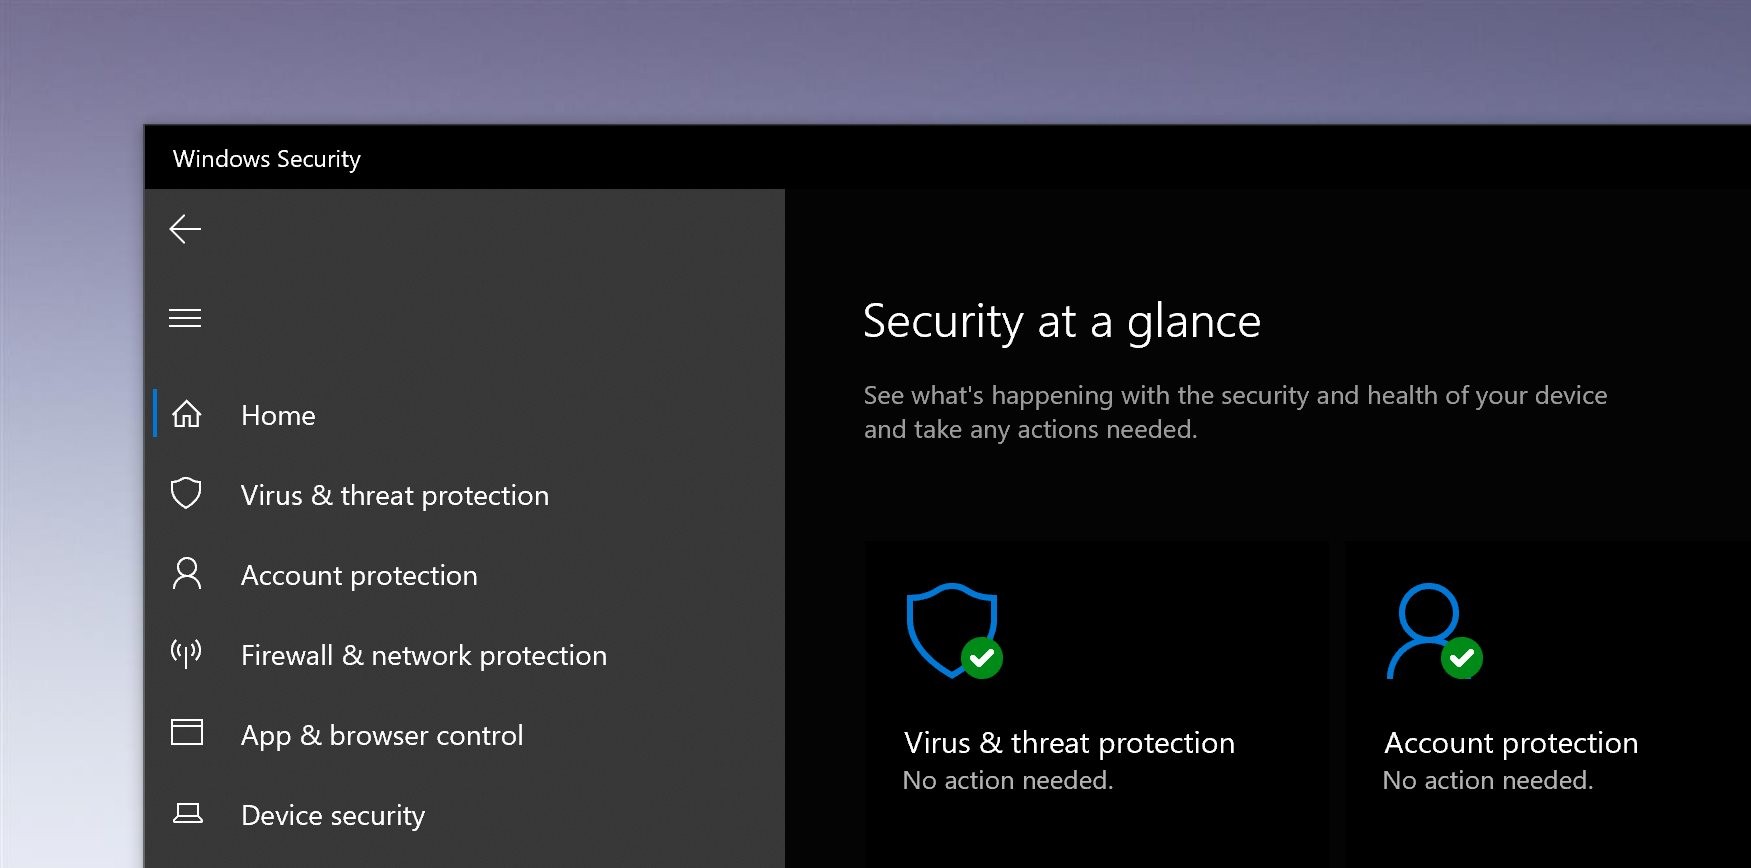Go back using the arrow button
Screen dimensions: 1751x868
pyautogui.click(x=185, y=229)
